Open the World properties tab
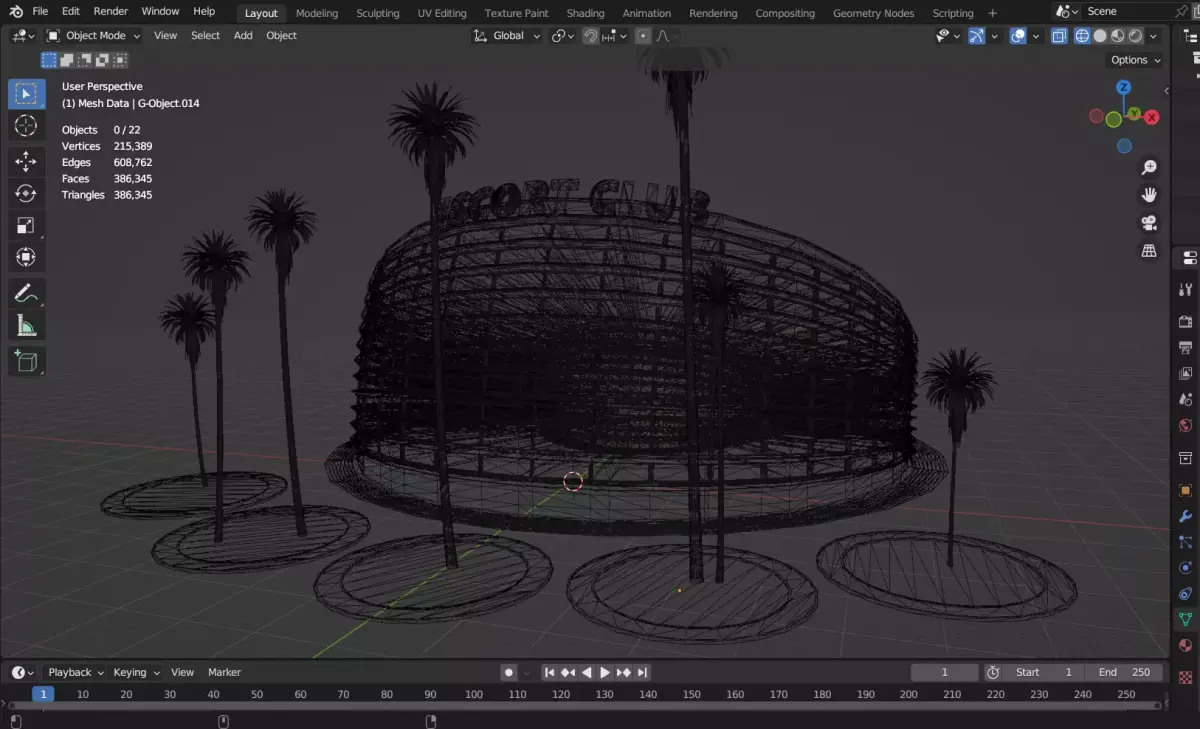The width and height of the screenshot is (1200, 729). 1186,426
